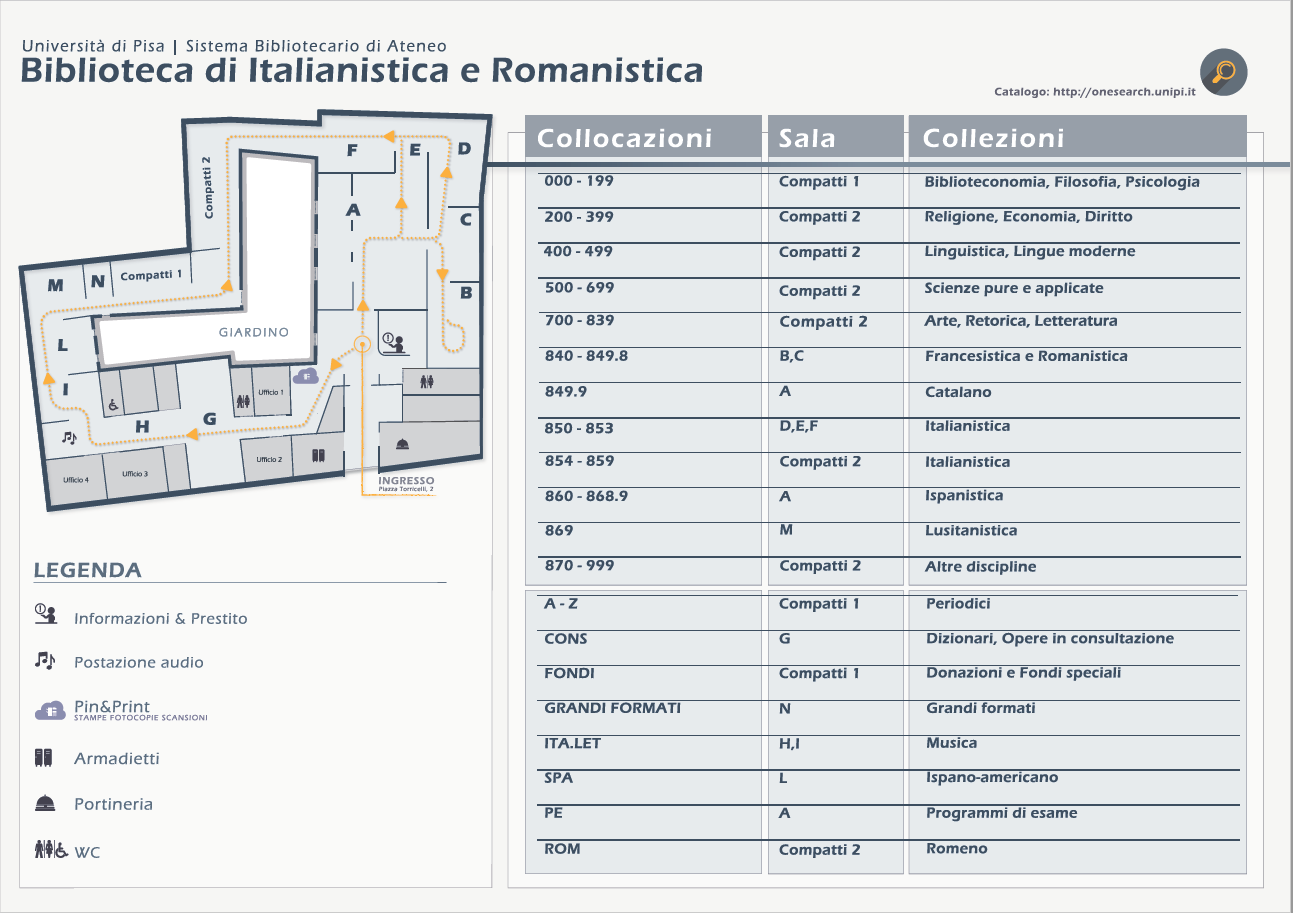Click the Francesistica e Romanistica collection row

coord(1026,356)
